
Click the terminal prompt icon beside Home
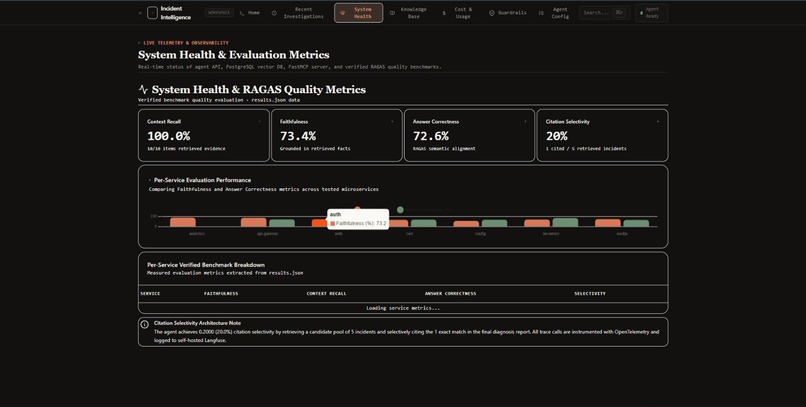click(x=242, y=13)
